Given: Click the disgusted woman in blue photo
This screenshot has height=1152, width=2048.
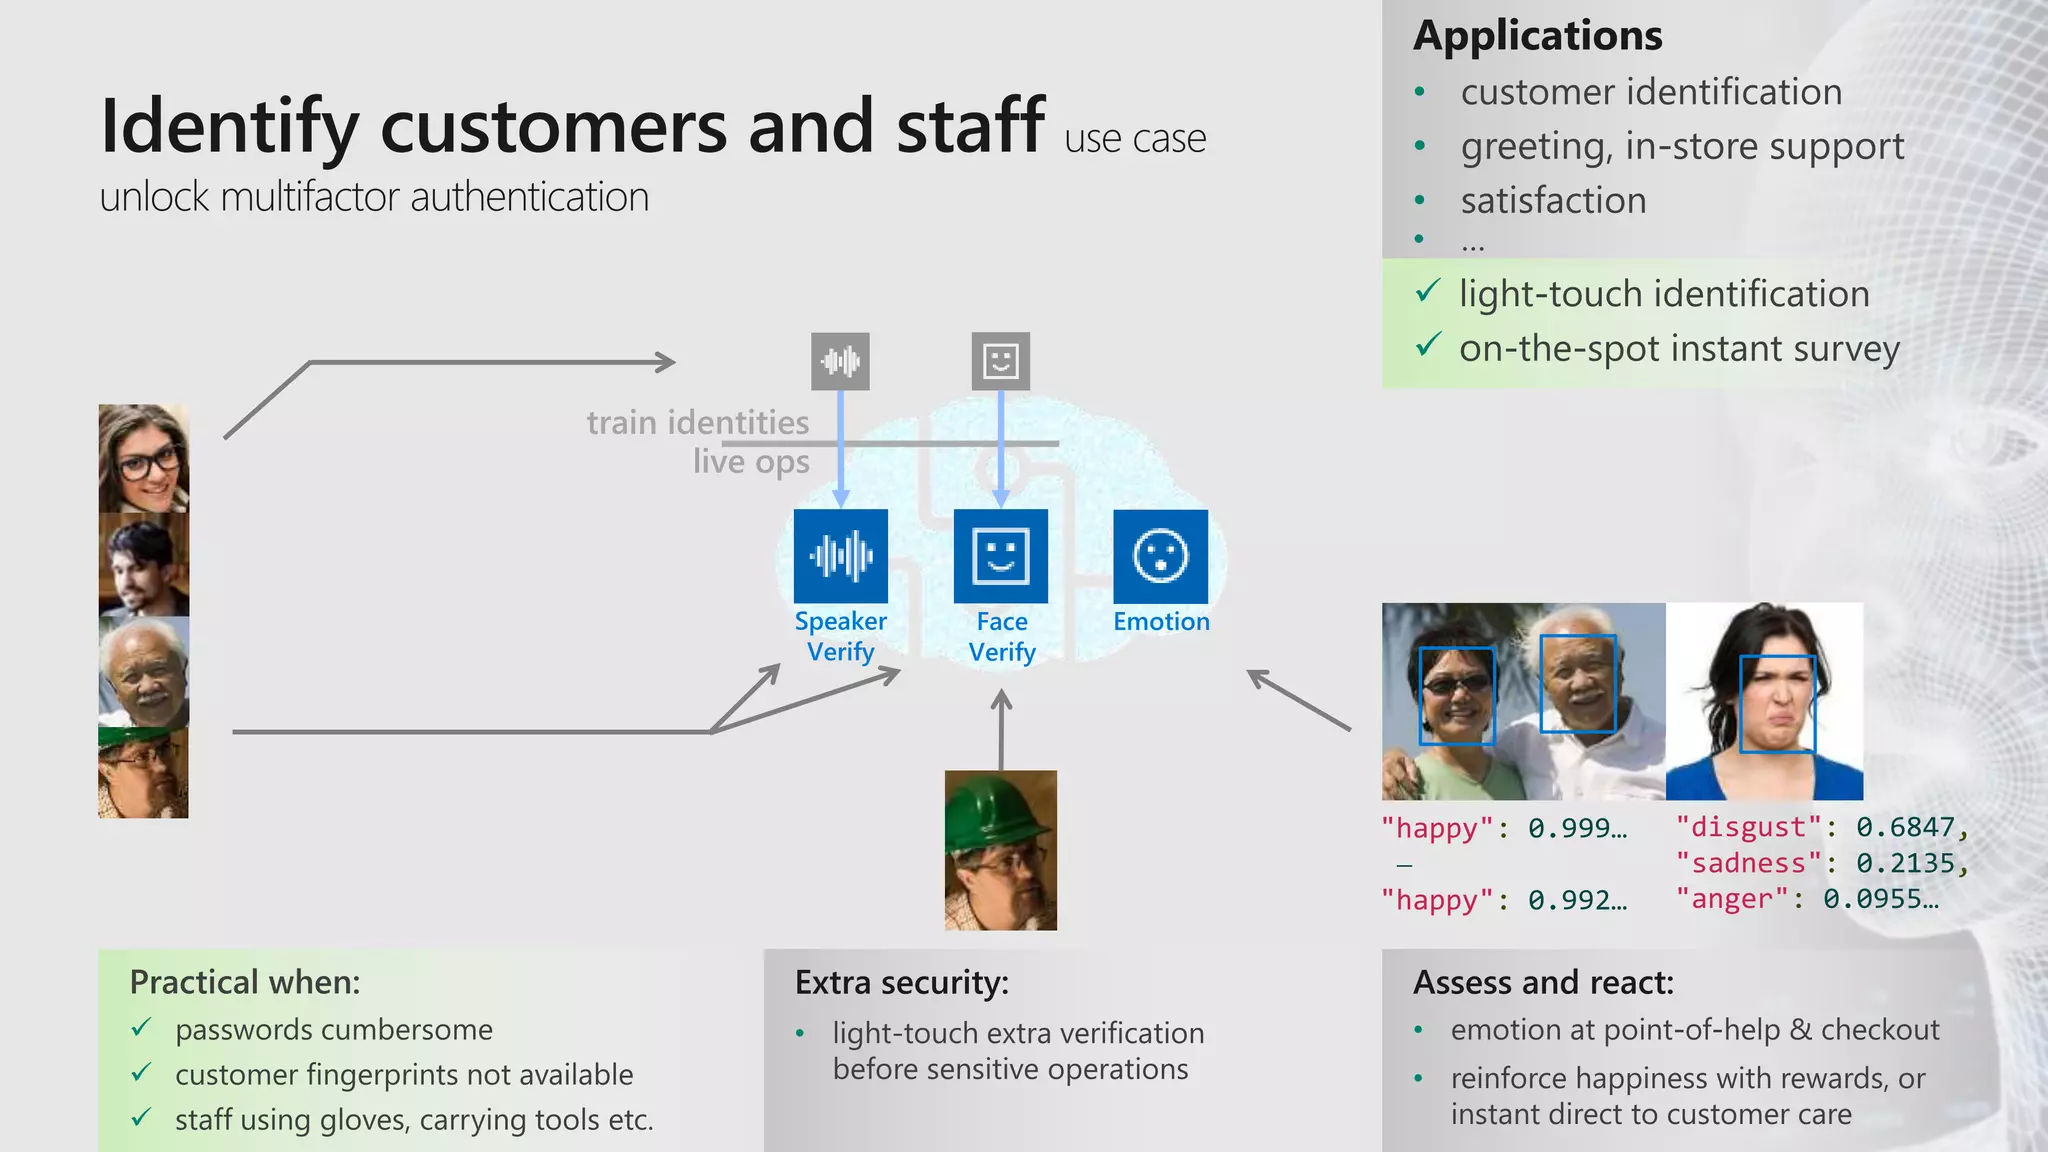Looking at the screenshot, I should click(x=1765, y=701).
